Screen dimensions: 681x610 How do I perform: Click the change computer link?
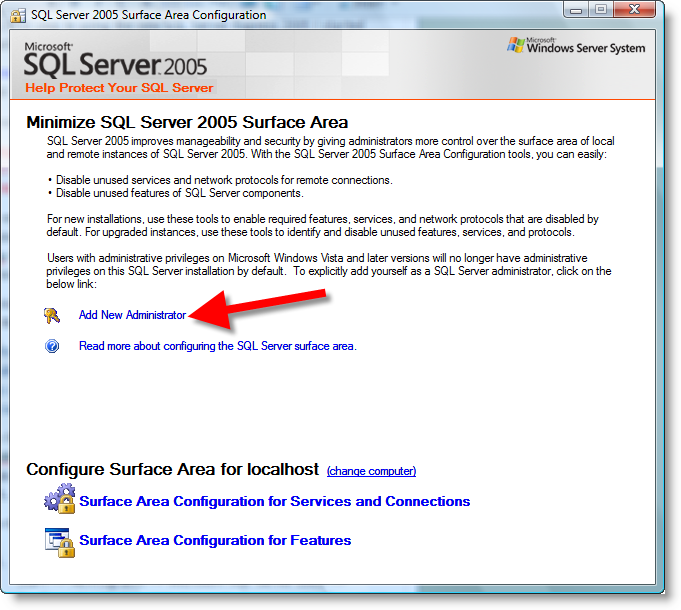(x=371, y=471)
